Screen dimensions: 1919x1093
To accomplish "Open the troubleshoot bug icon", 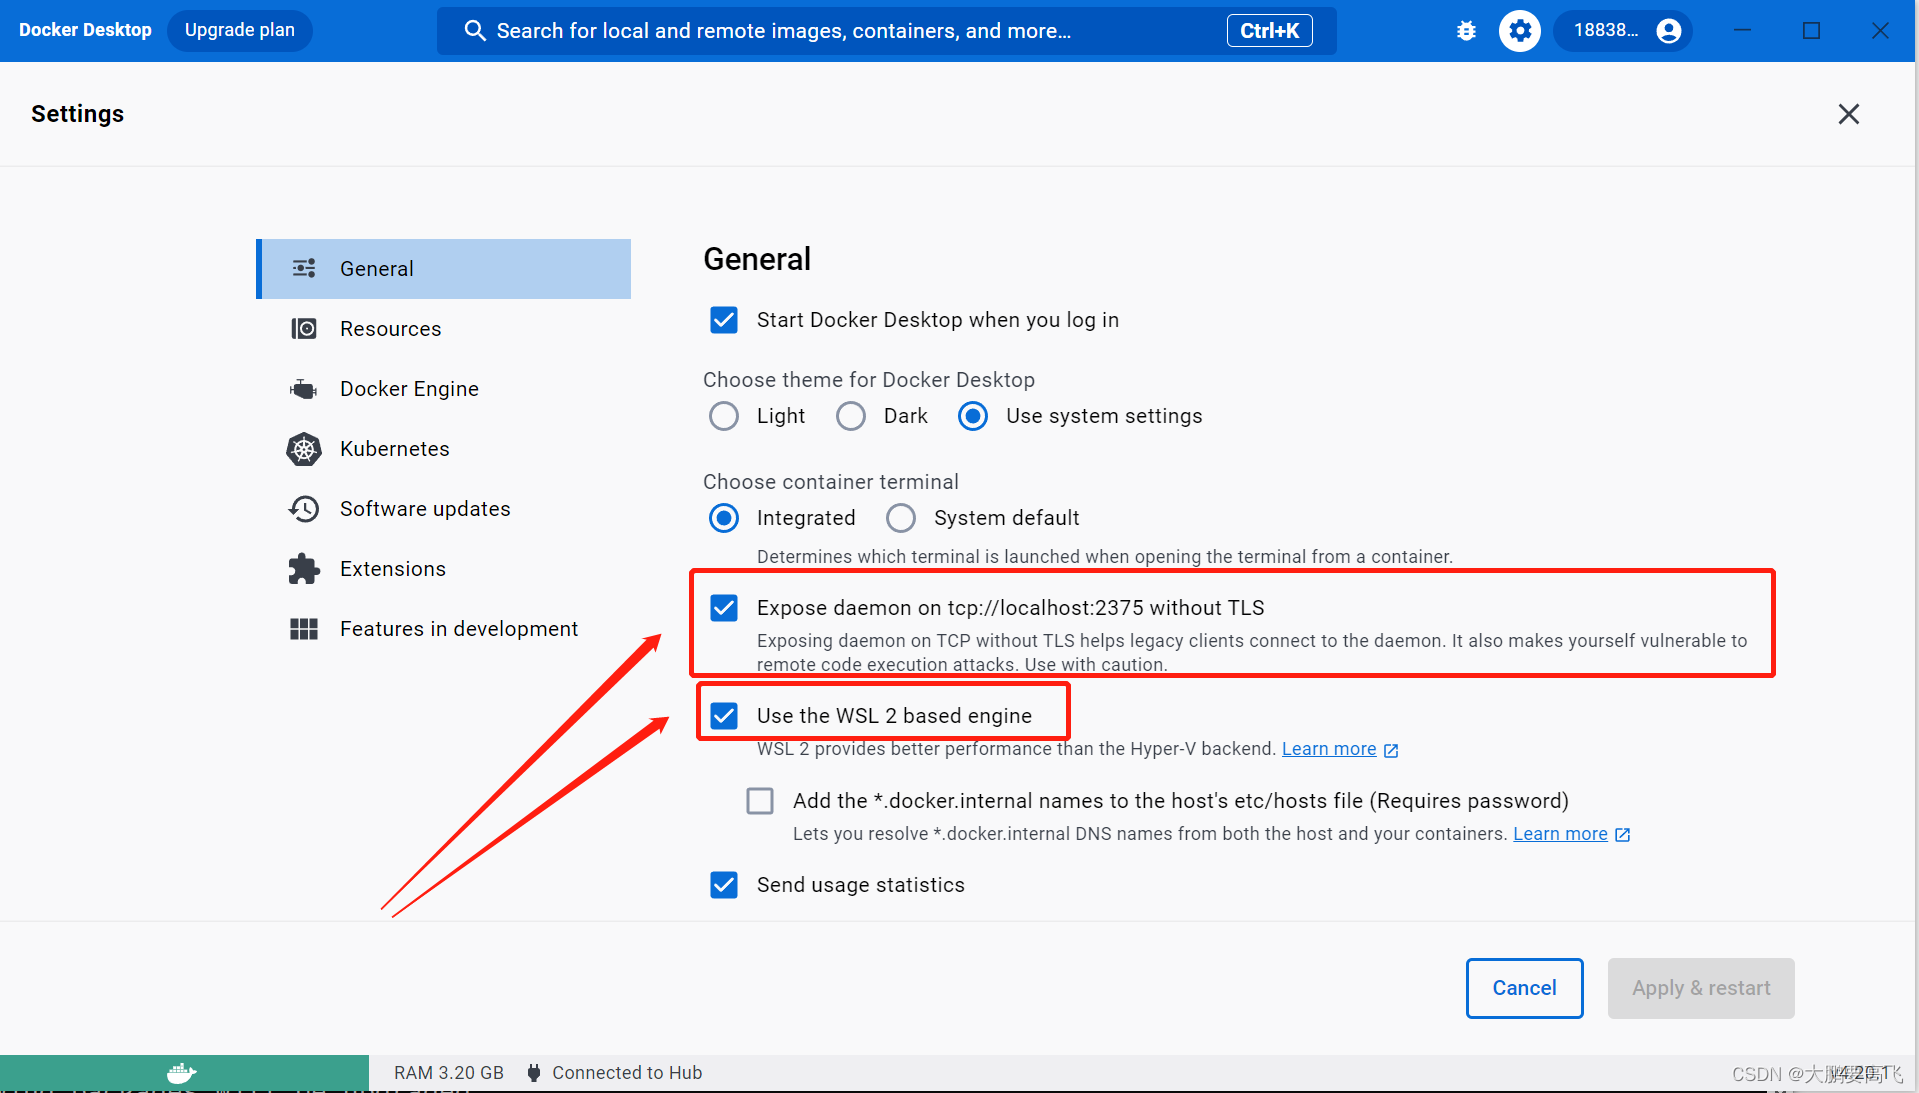I will pyautogui.click(x=1466, y=31).
